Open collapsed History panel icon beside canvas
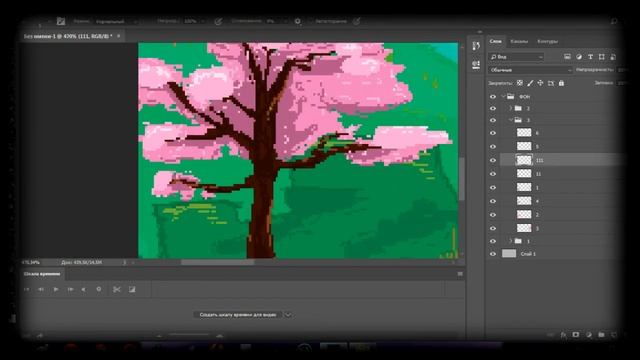Screen dimensions: 640x360 coord(476,46)
